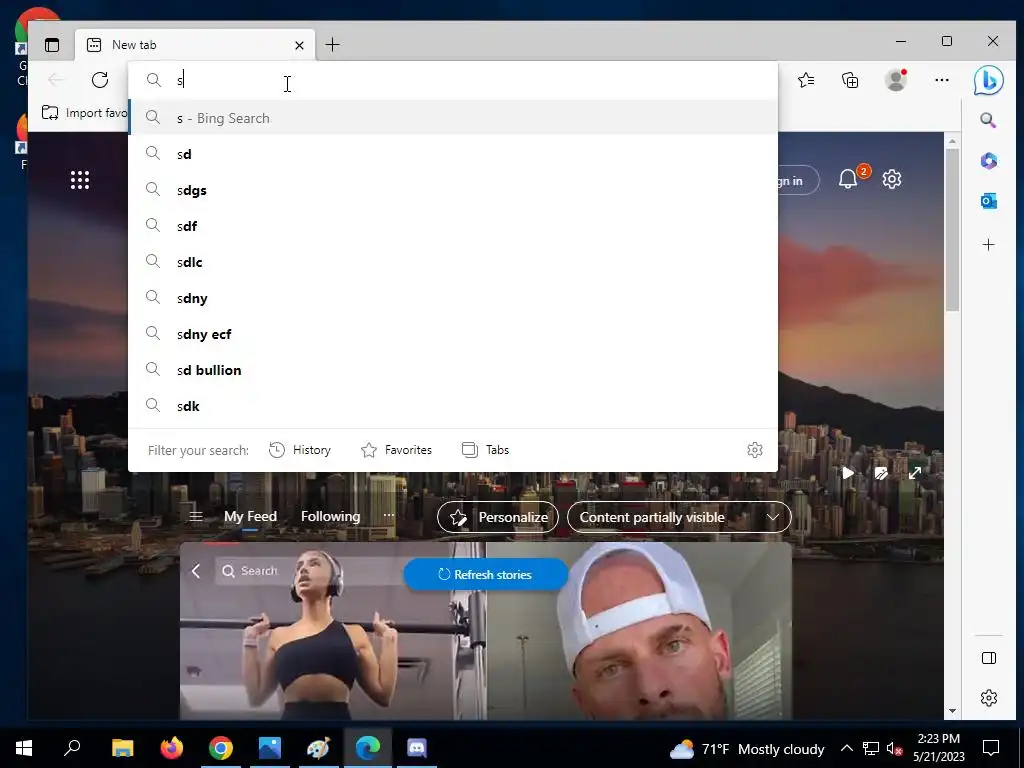Open the Outlook sidebar icon
Viewport: 1024px width, 768px height.
pos(989,201)
